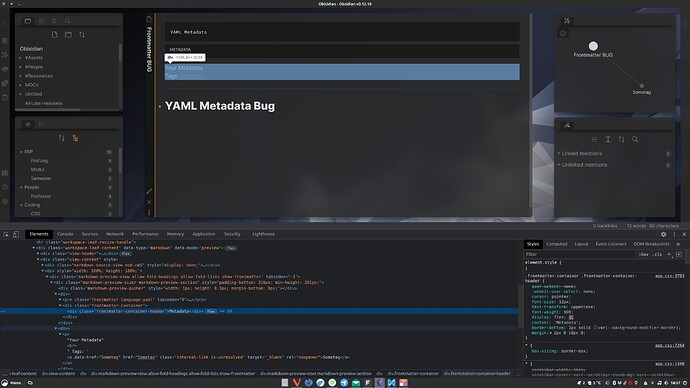Open the Computed styles tab

[x=557, y=244]
